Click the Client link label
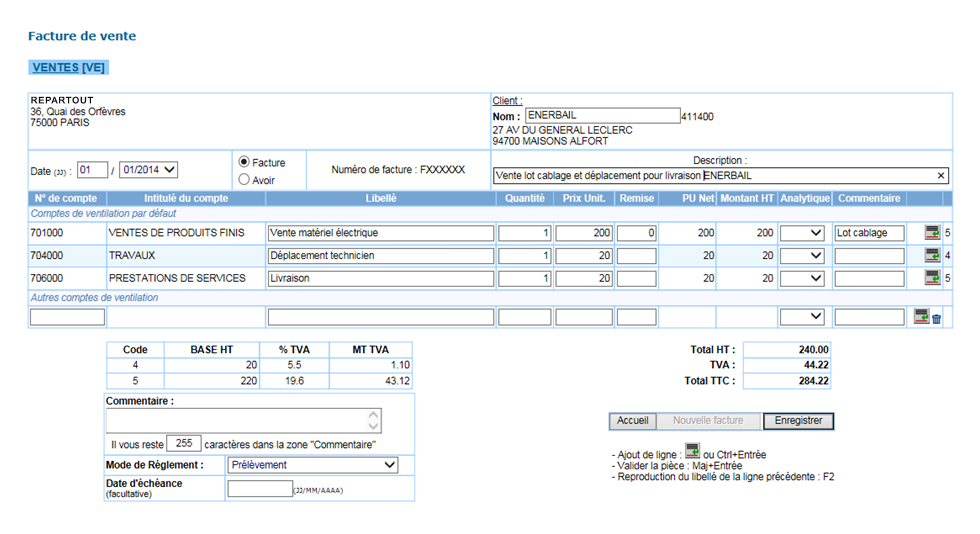Image resolution: width=980 pixels, height=534 pixels. pos(507,101)
